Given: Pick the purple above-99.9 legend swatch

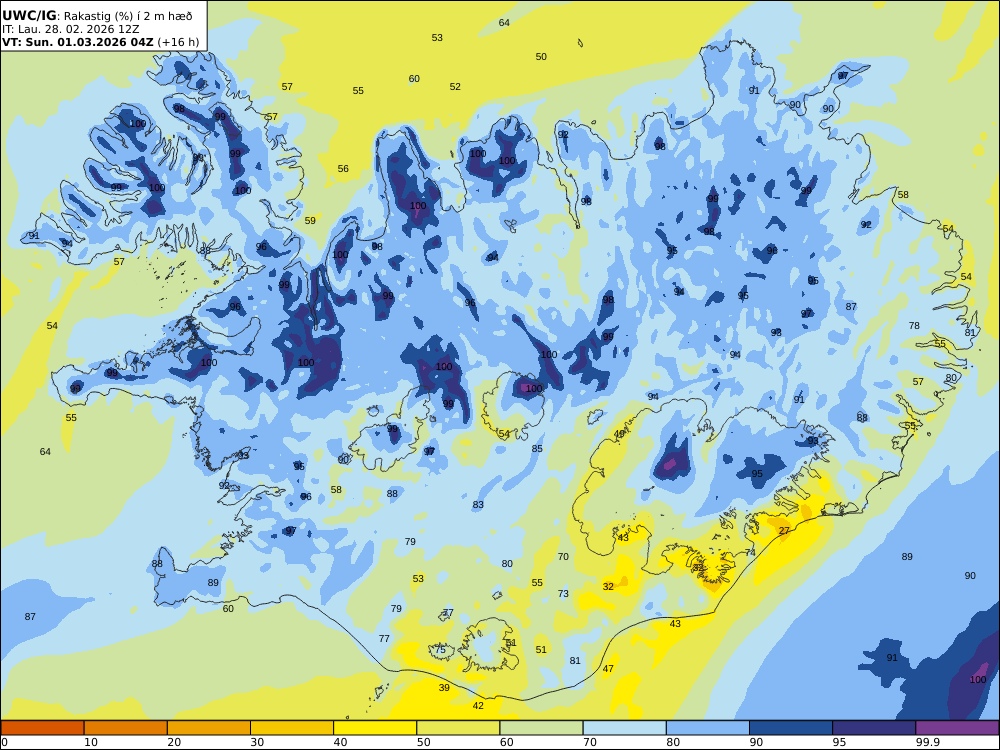Looking at the screenshot, I should pos(957,728).
